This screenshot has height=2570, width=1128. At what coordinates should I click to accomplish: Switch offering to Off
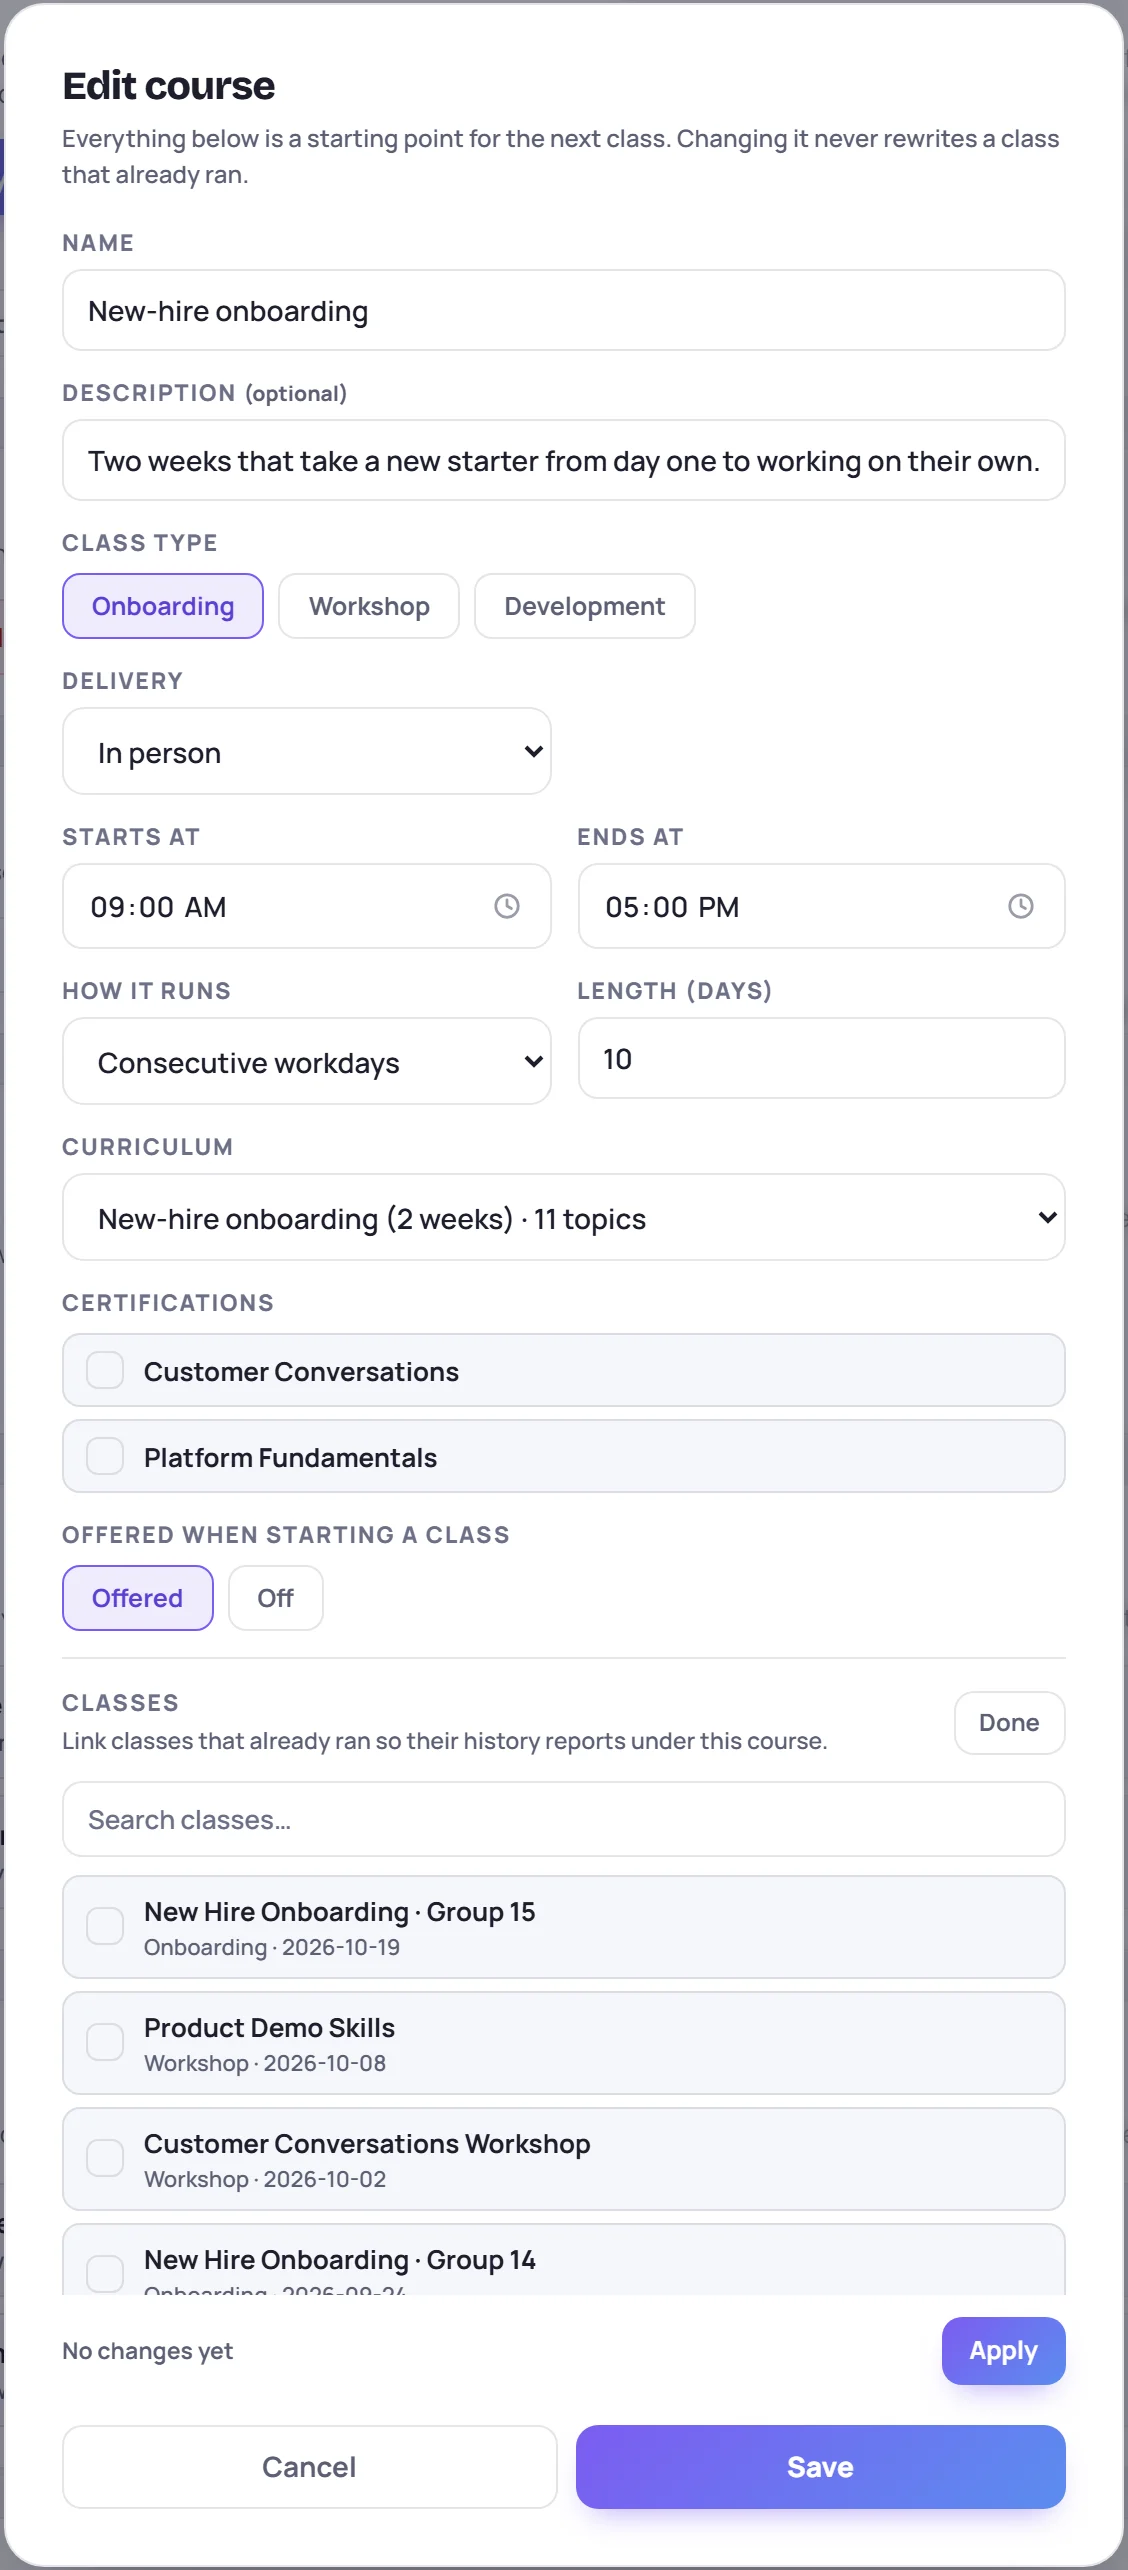(276, 1598)
